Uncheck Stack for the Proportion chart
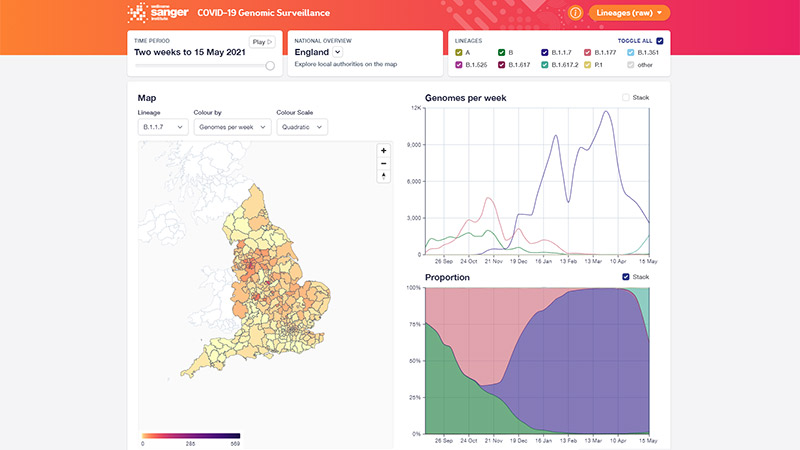 tap(626, 276)
